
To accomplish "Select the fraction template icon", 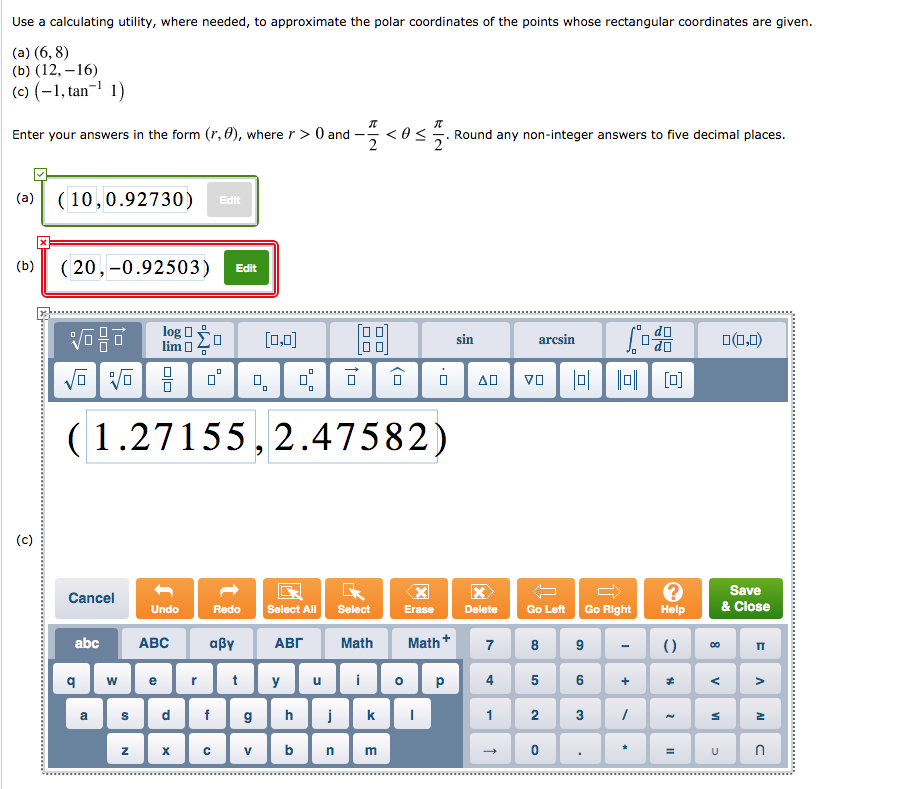I will pyautogui.click(x=167, y=379).
